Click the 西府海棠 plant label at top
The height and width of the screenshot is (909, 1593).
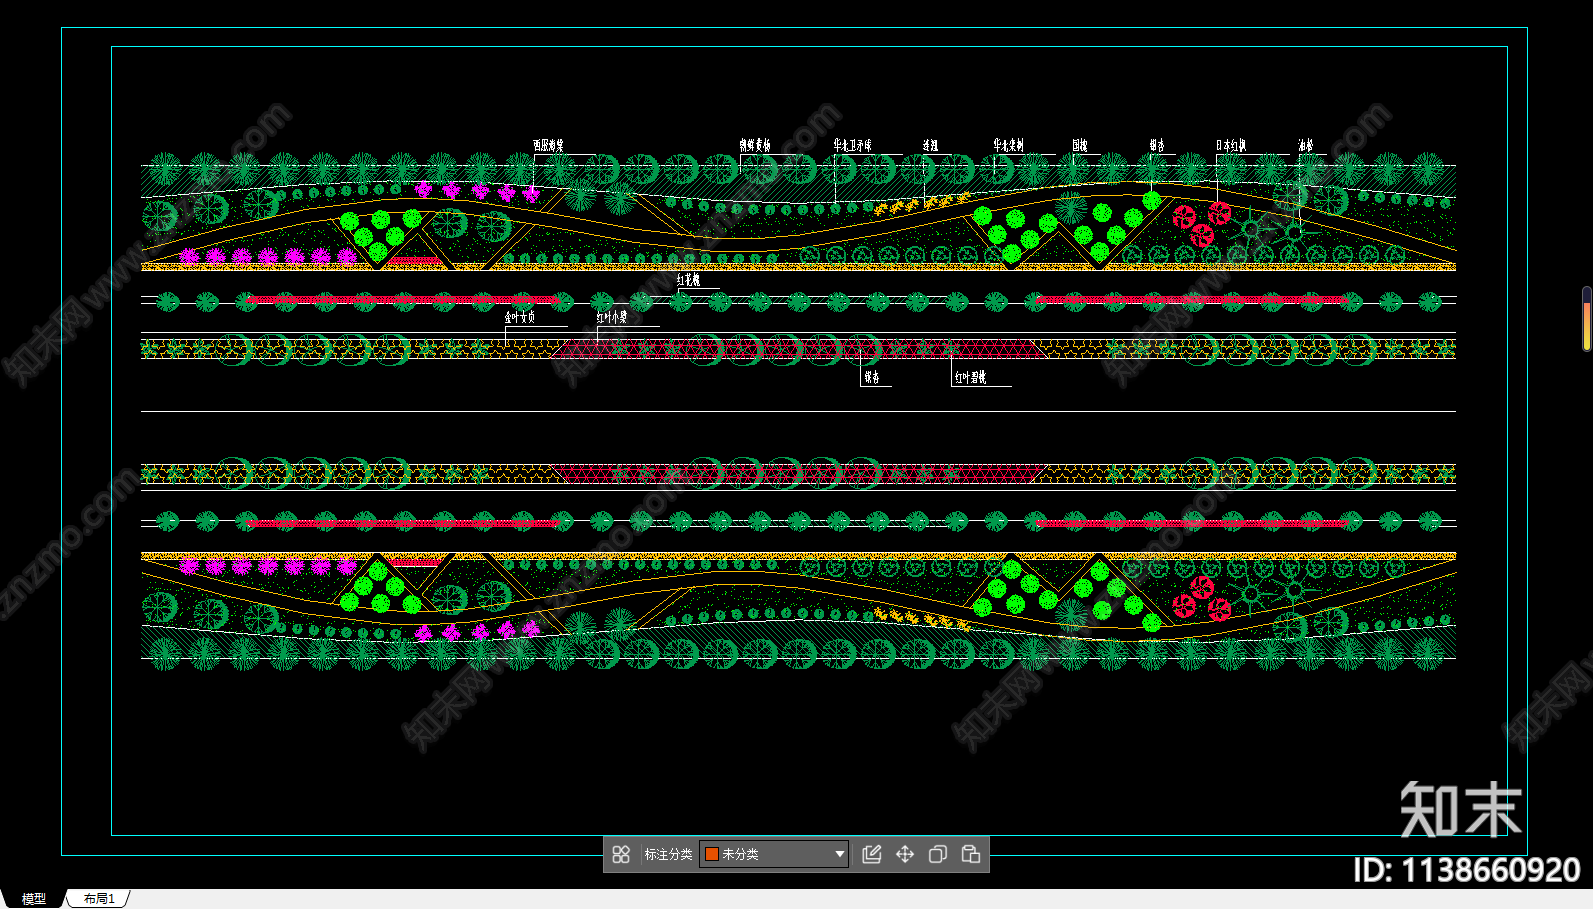pos(548,146)
